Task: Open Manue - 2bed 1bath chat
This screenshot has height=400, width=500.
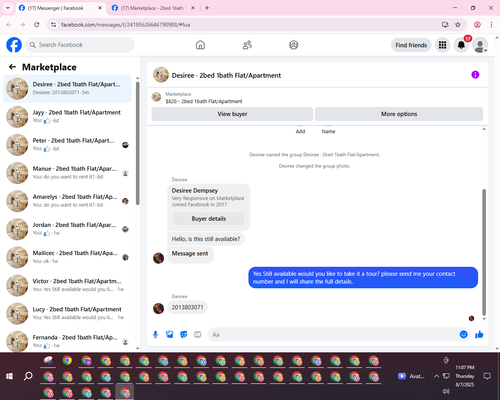Action: point(67,173)
